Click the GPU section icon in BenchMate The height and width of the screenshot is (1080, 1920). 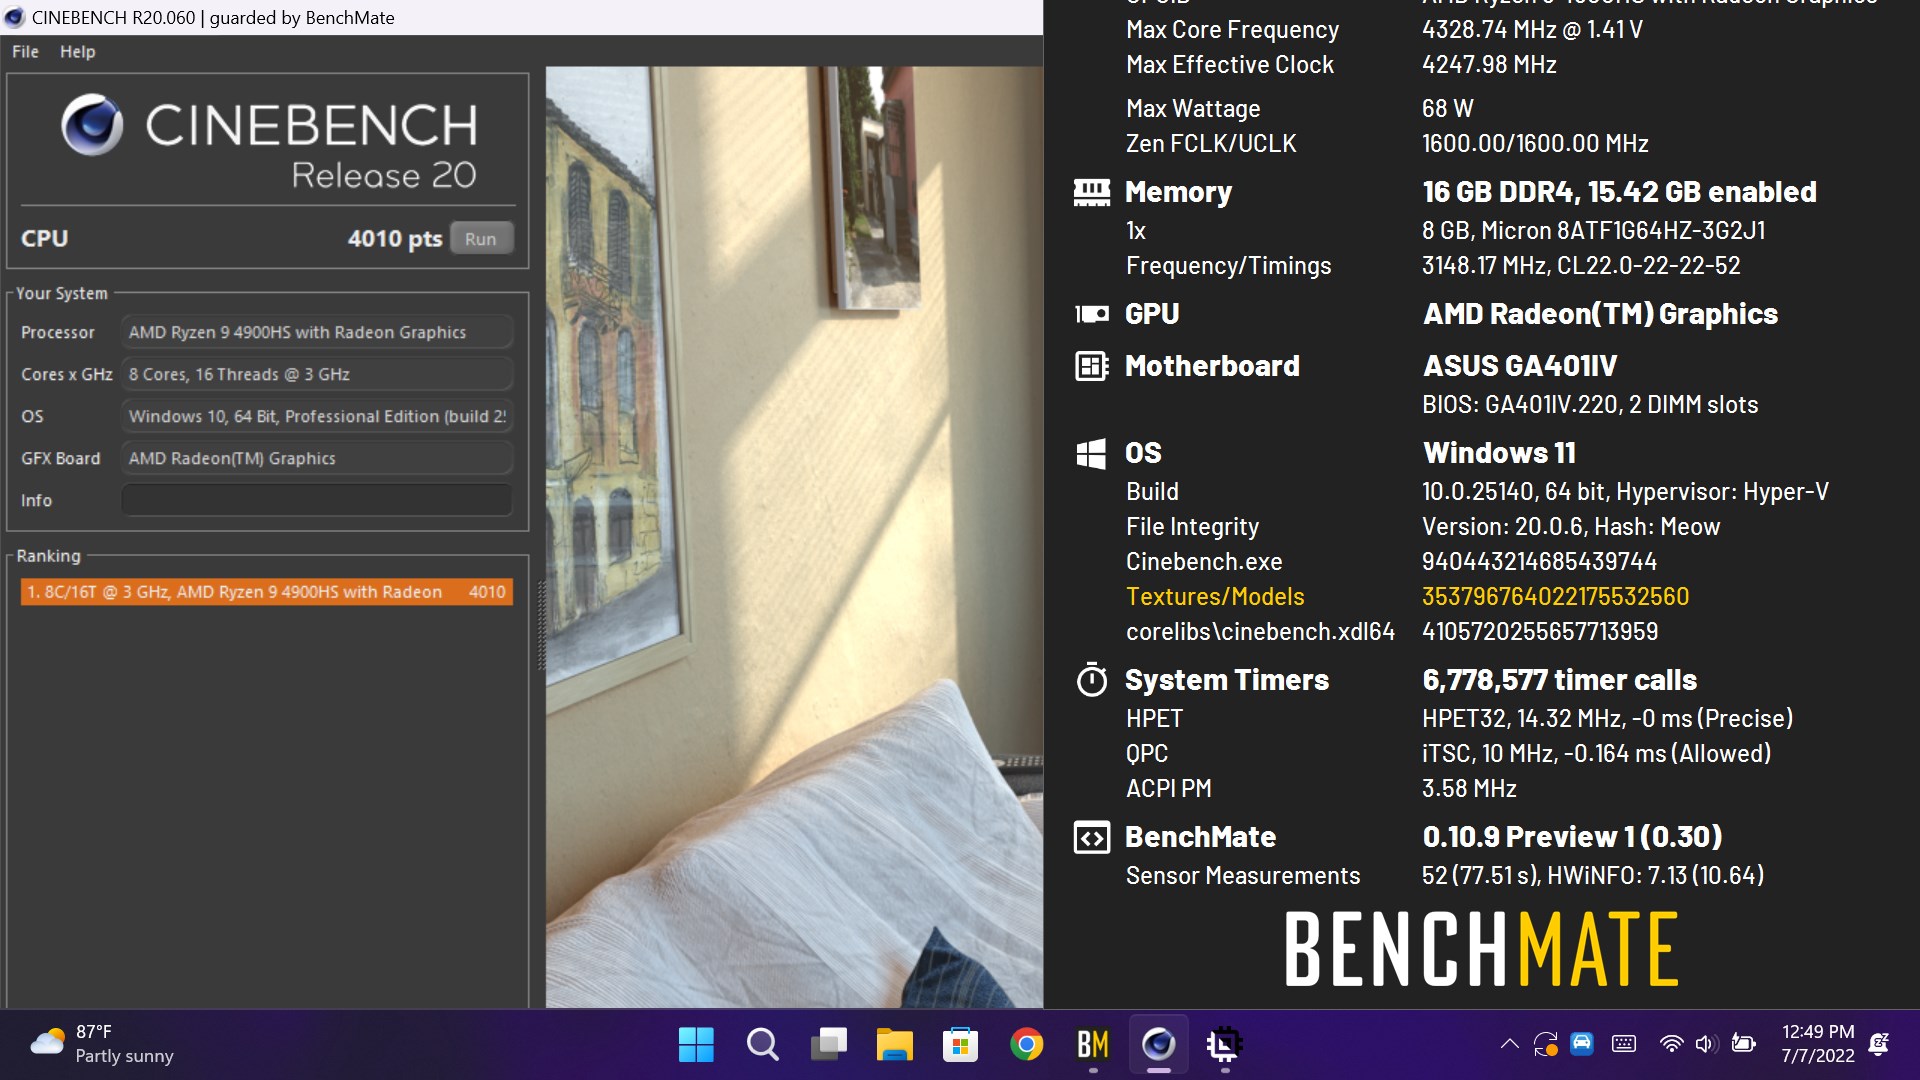(1091, 314)
